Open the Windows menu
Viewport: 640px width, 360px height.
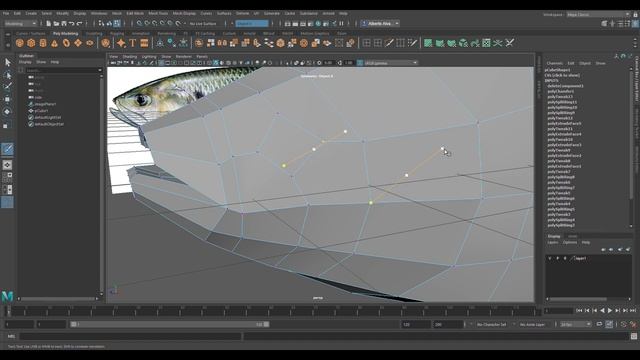[99, 13]
